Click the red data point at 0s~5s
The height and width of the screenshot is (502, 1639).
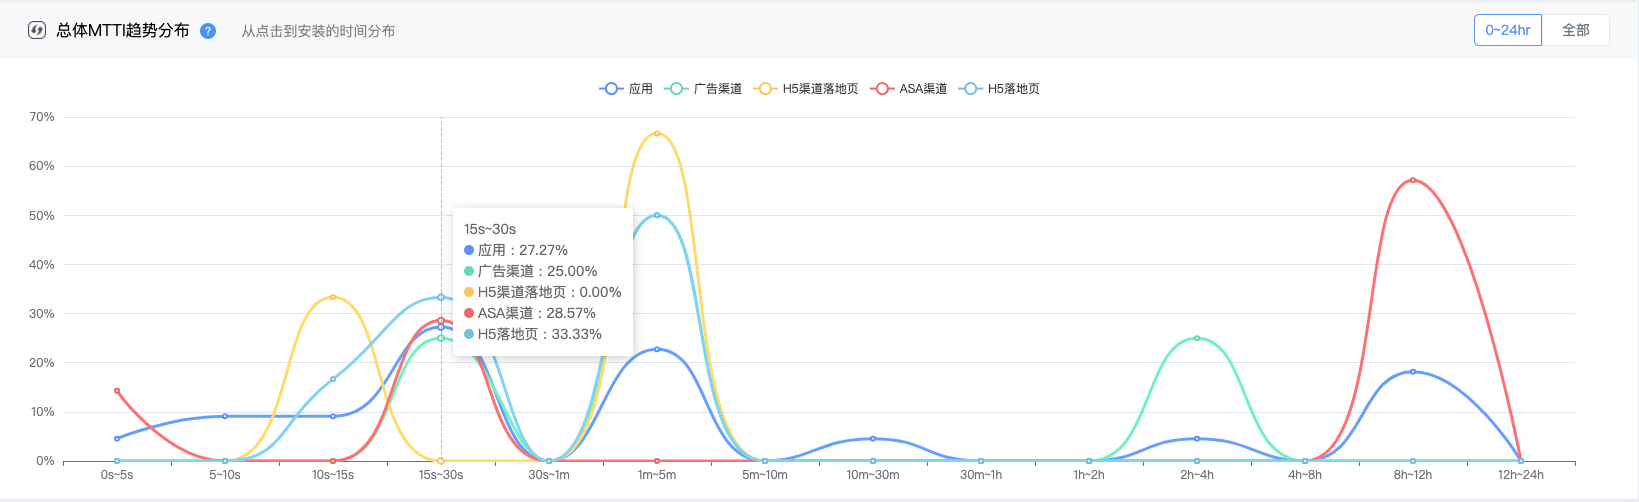click(117, 391)
